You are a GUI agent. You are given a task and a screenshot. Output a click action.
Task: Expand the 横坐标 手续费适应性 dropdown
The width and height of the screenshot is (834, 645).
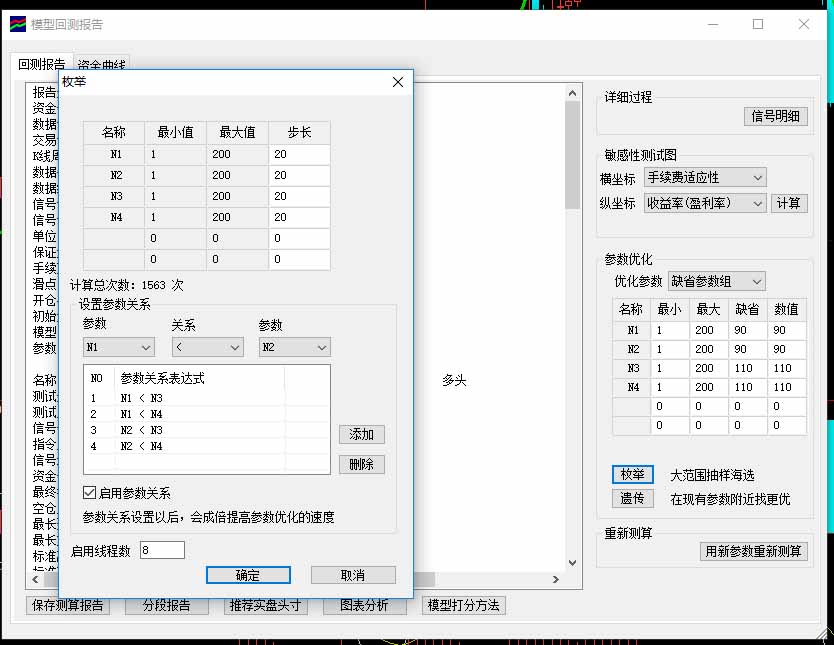coord(705,178)
